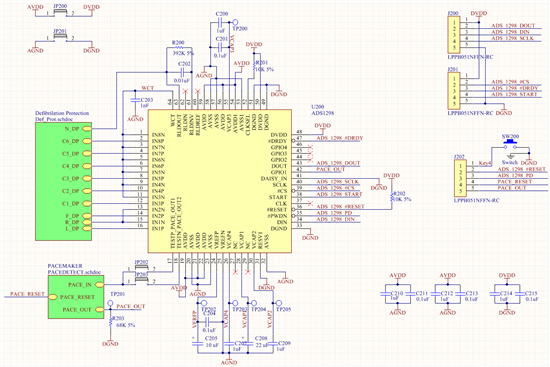Click the SW200 push-button switch symbol

(510, 144)
